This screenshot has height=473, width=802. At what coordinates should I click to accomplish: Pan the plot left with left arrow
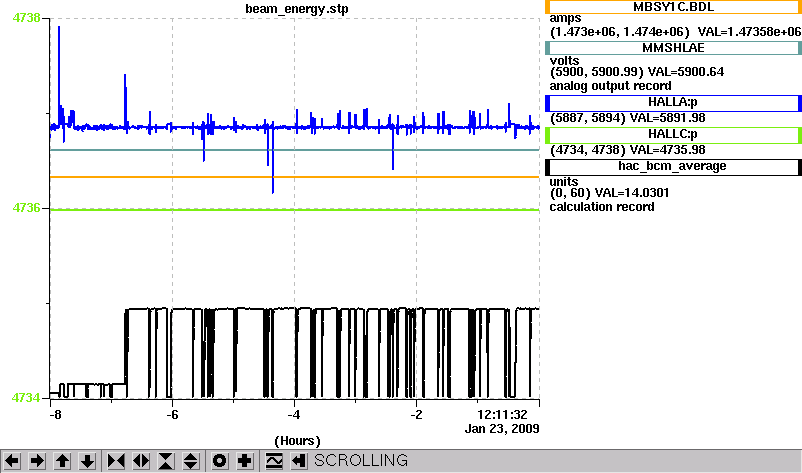pos(12,461)
